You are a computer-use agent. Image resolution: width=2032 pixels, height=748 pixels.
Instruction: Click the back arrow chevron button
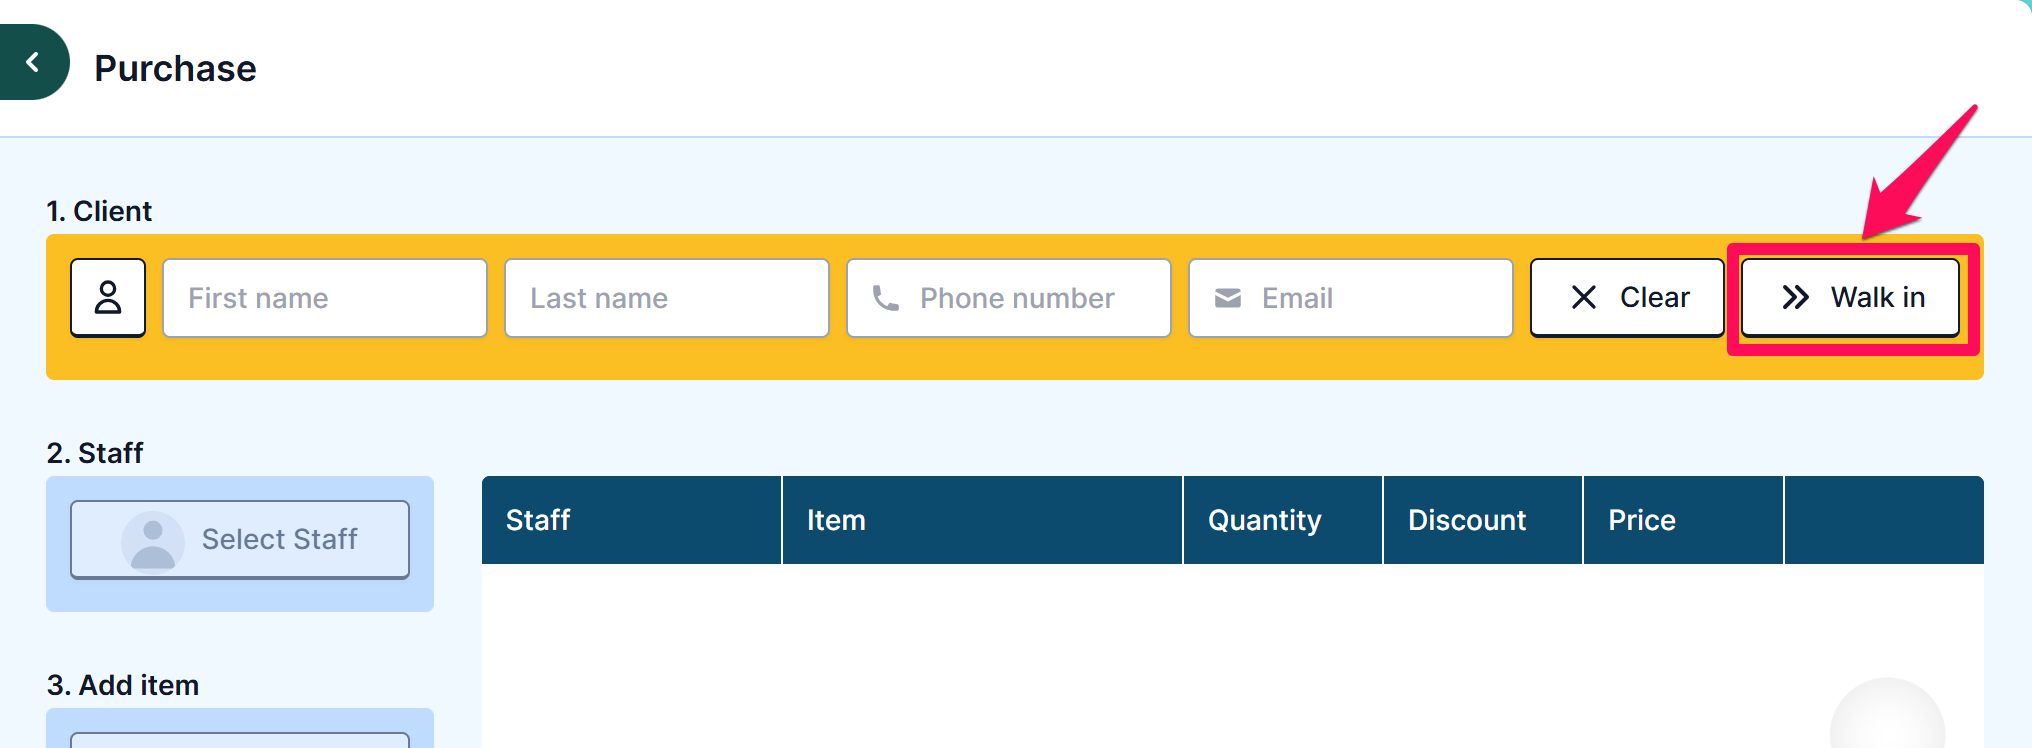(x=33, y=62)
